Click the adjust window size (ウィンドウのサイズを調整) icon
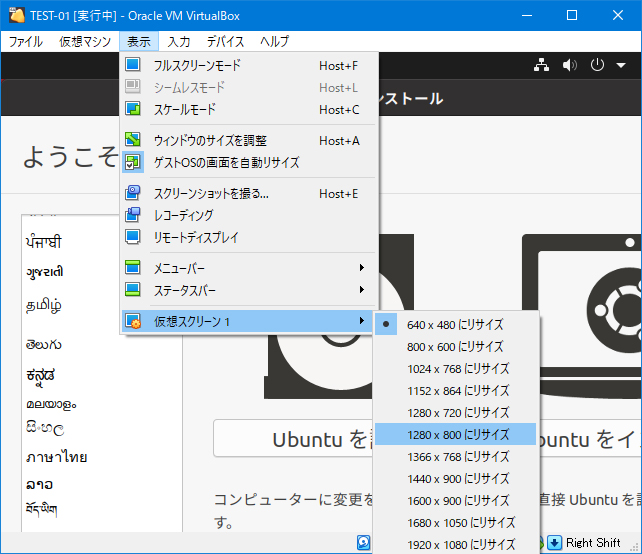Image resolution: width=642 pixels, height=554 pixels. point(133,140)
